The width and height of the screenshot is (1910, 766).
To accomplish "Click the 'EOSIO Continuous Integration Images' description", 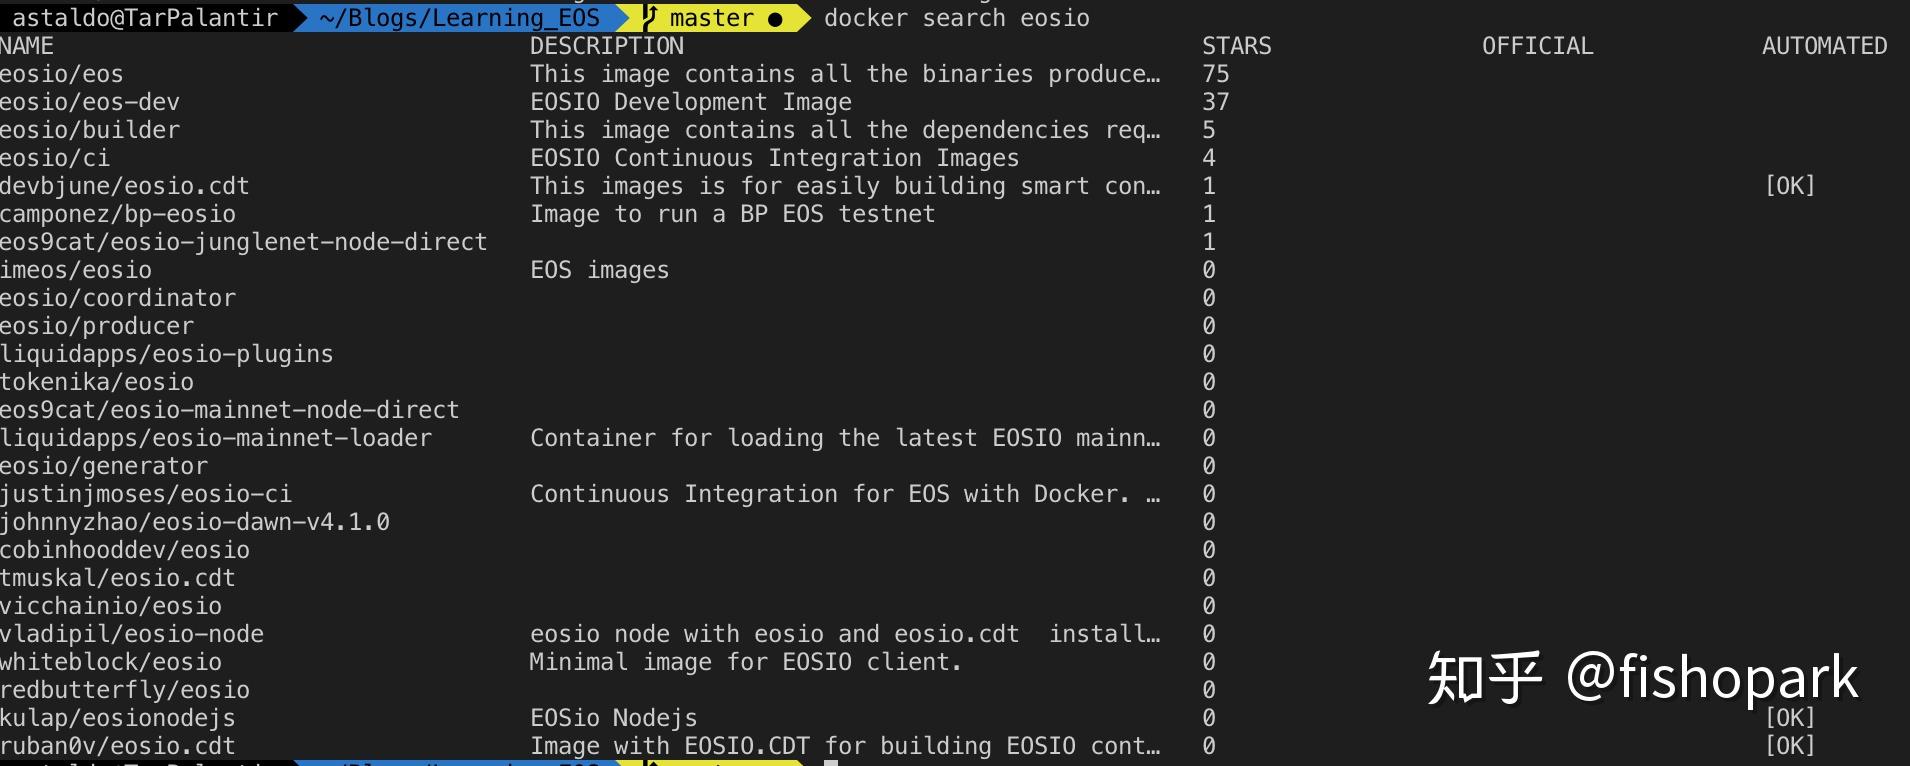I will tap(774, 158).
